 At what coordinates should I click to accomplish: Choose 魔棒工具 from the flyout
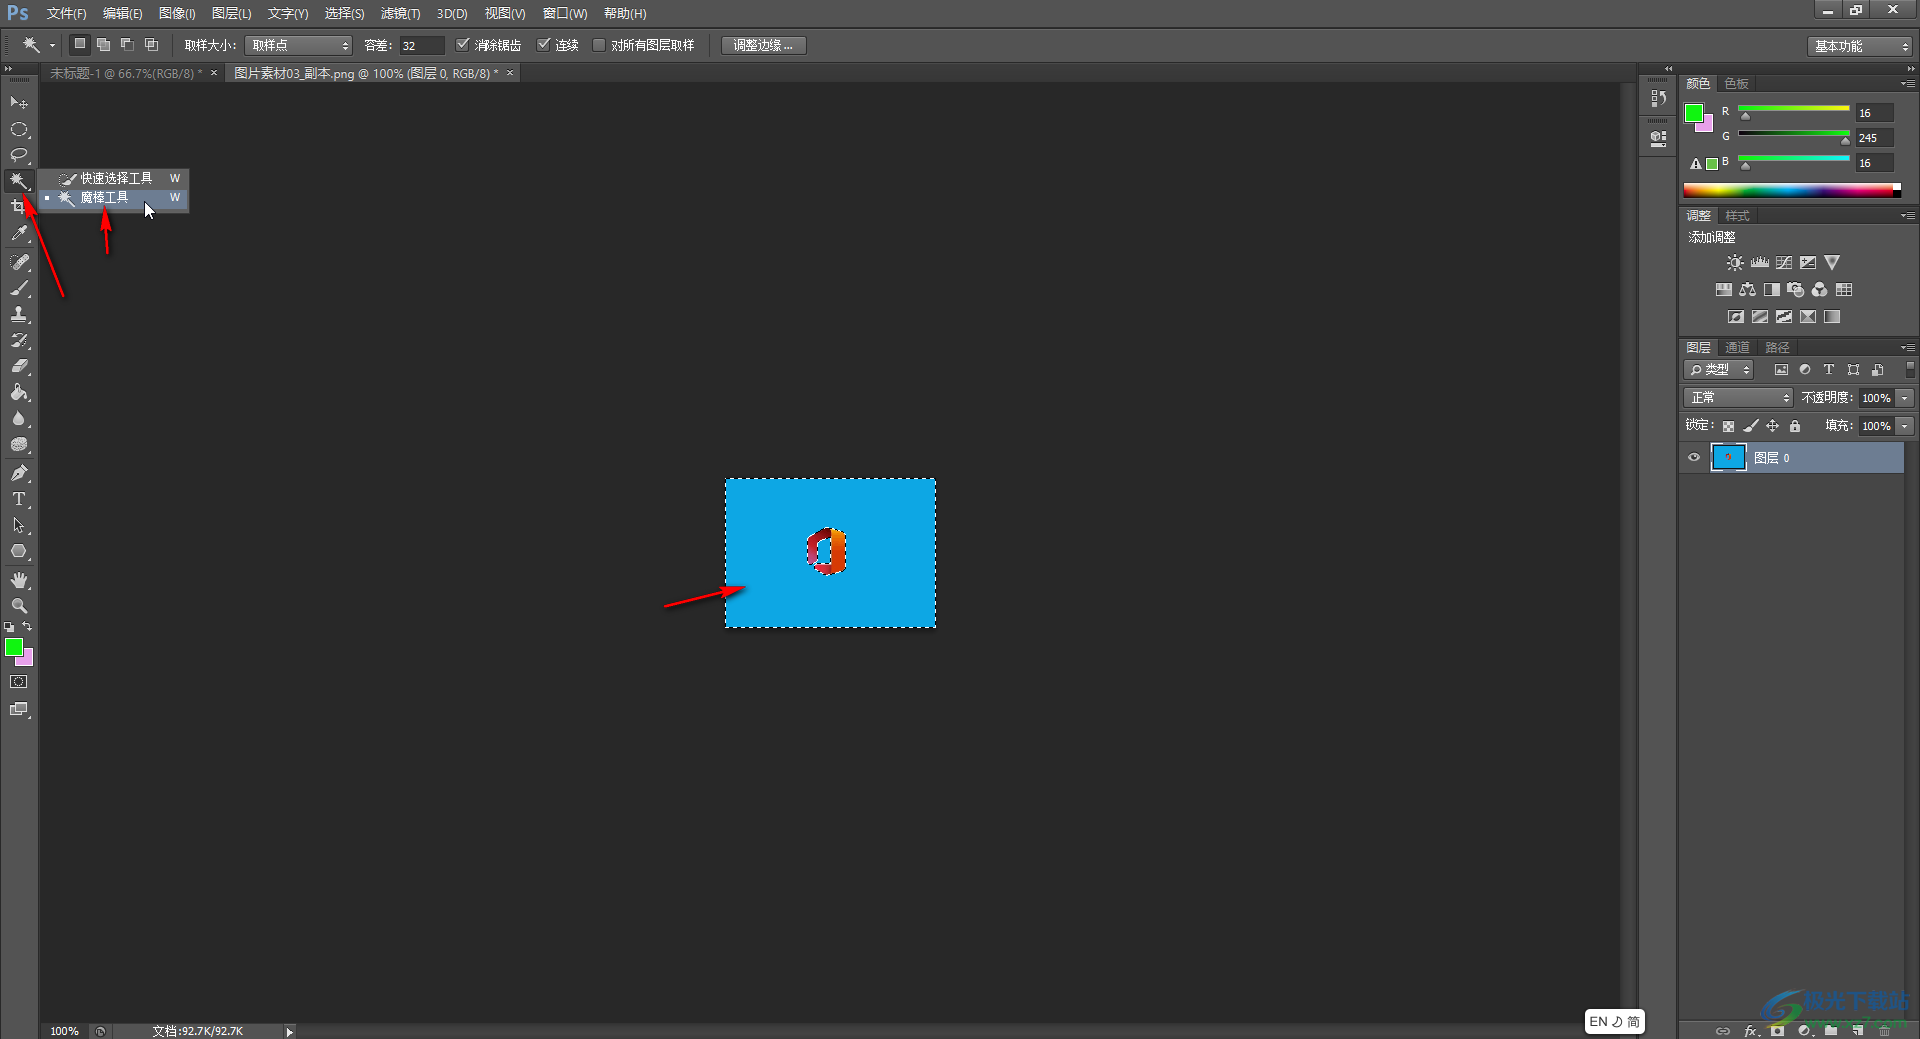tap(113, 198)
